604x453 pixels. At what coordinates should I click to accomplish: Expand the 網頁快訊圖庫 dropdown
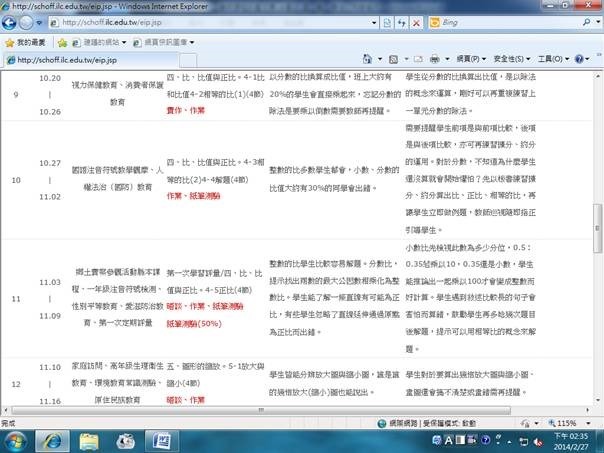(x=165, y=43)
